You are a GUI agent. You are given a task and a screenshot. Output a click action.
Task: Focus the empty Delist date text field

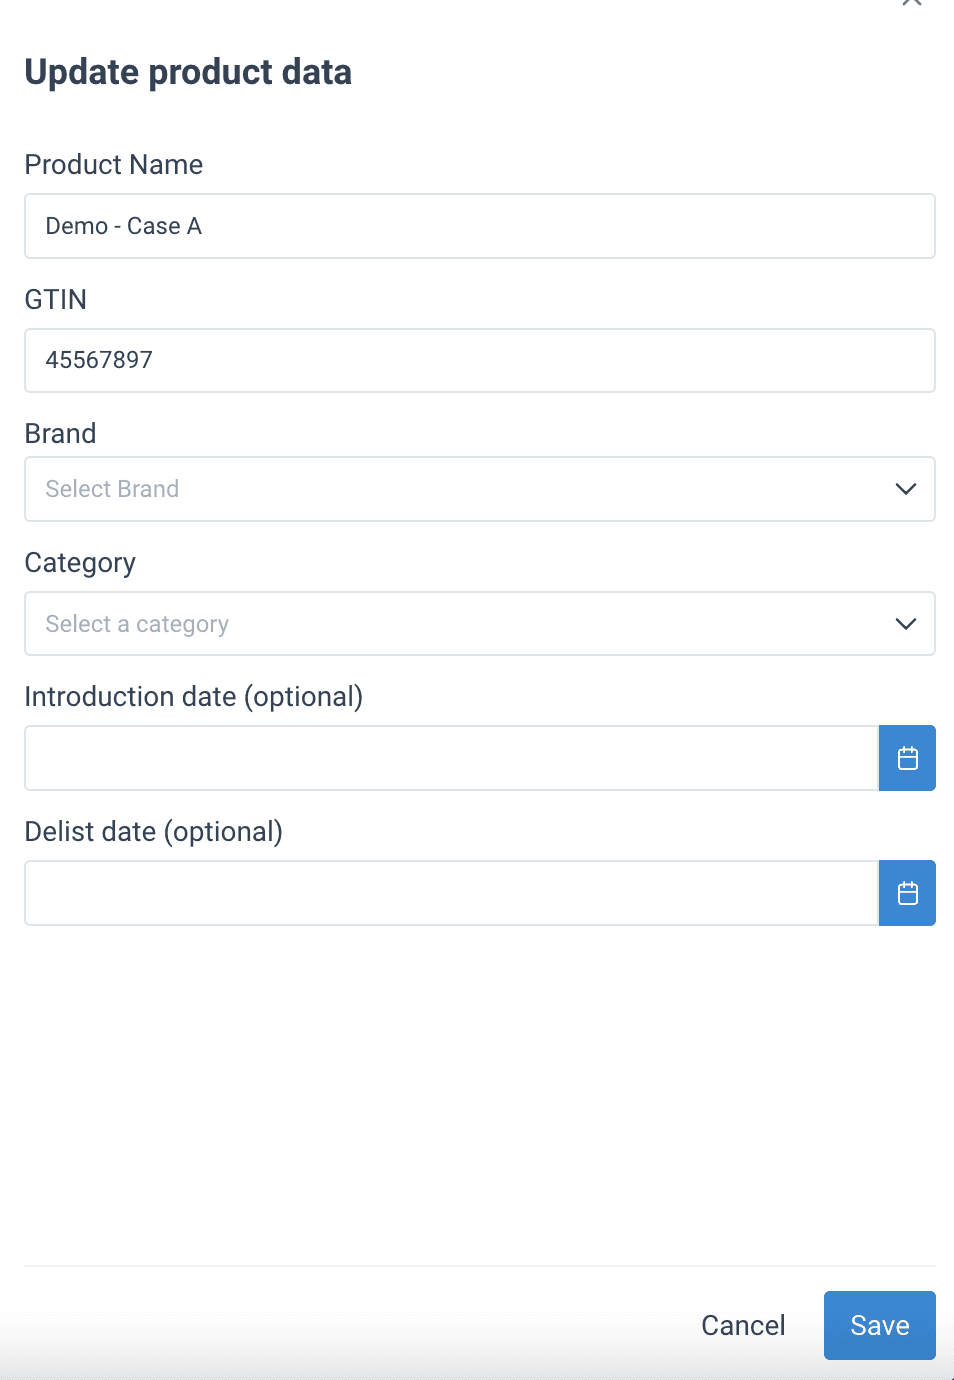click(451, 893)
